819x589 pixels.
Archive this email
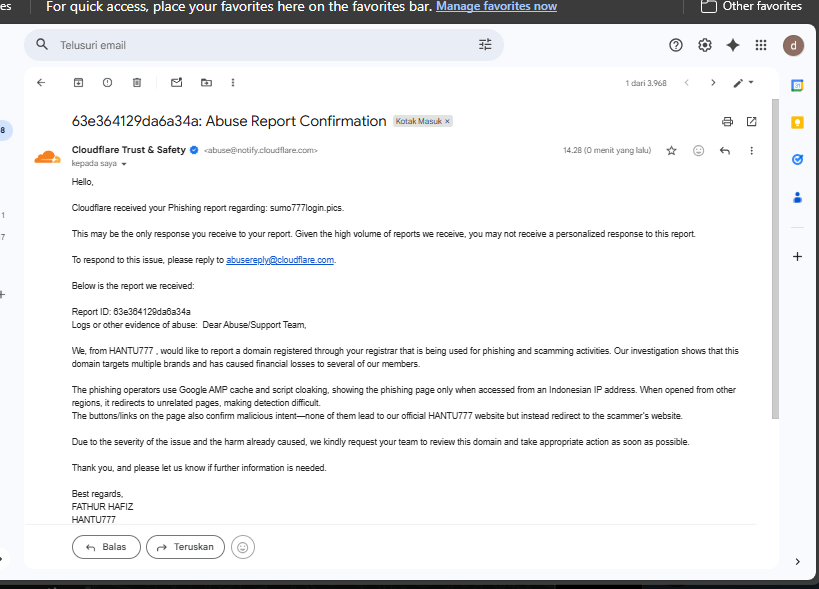[78, 83]
